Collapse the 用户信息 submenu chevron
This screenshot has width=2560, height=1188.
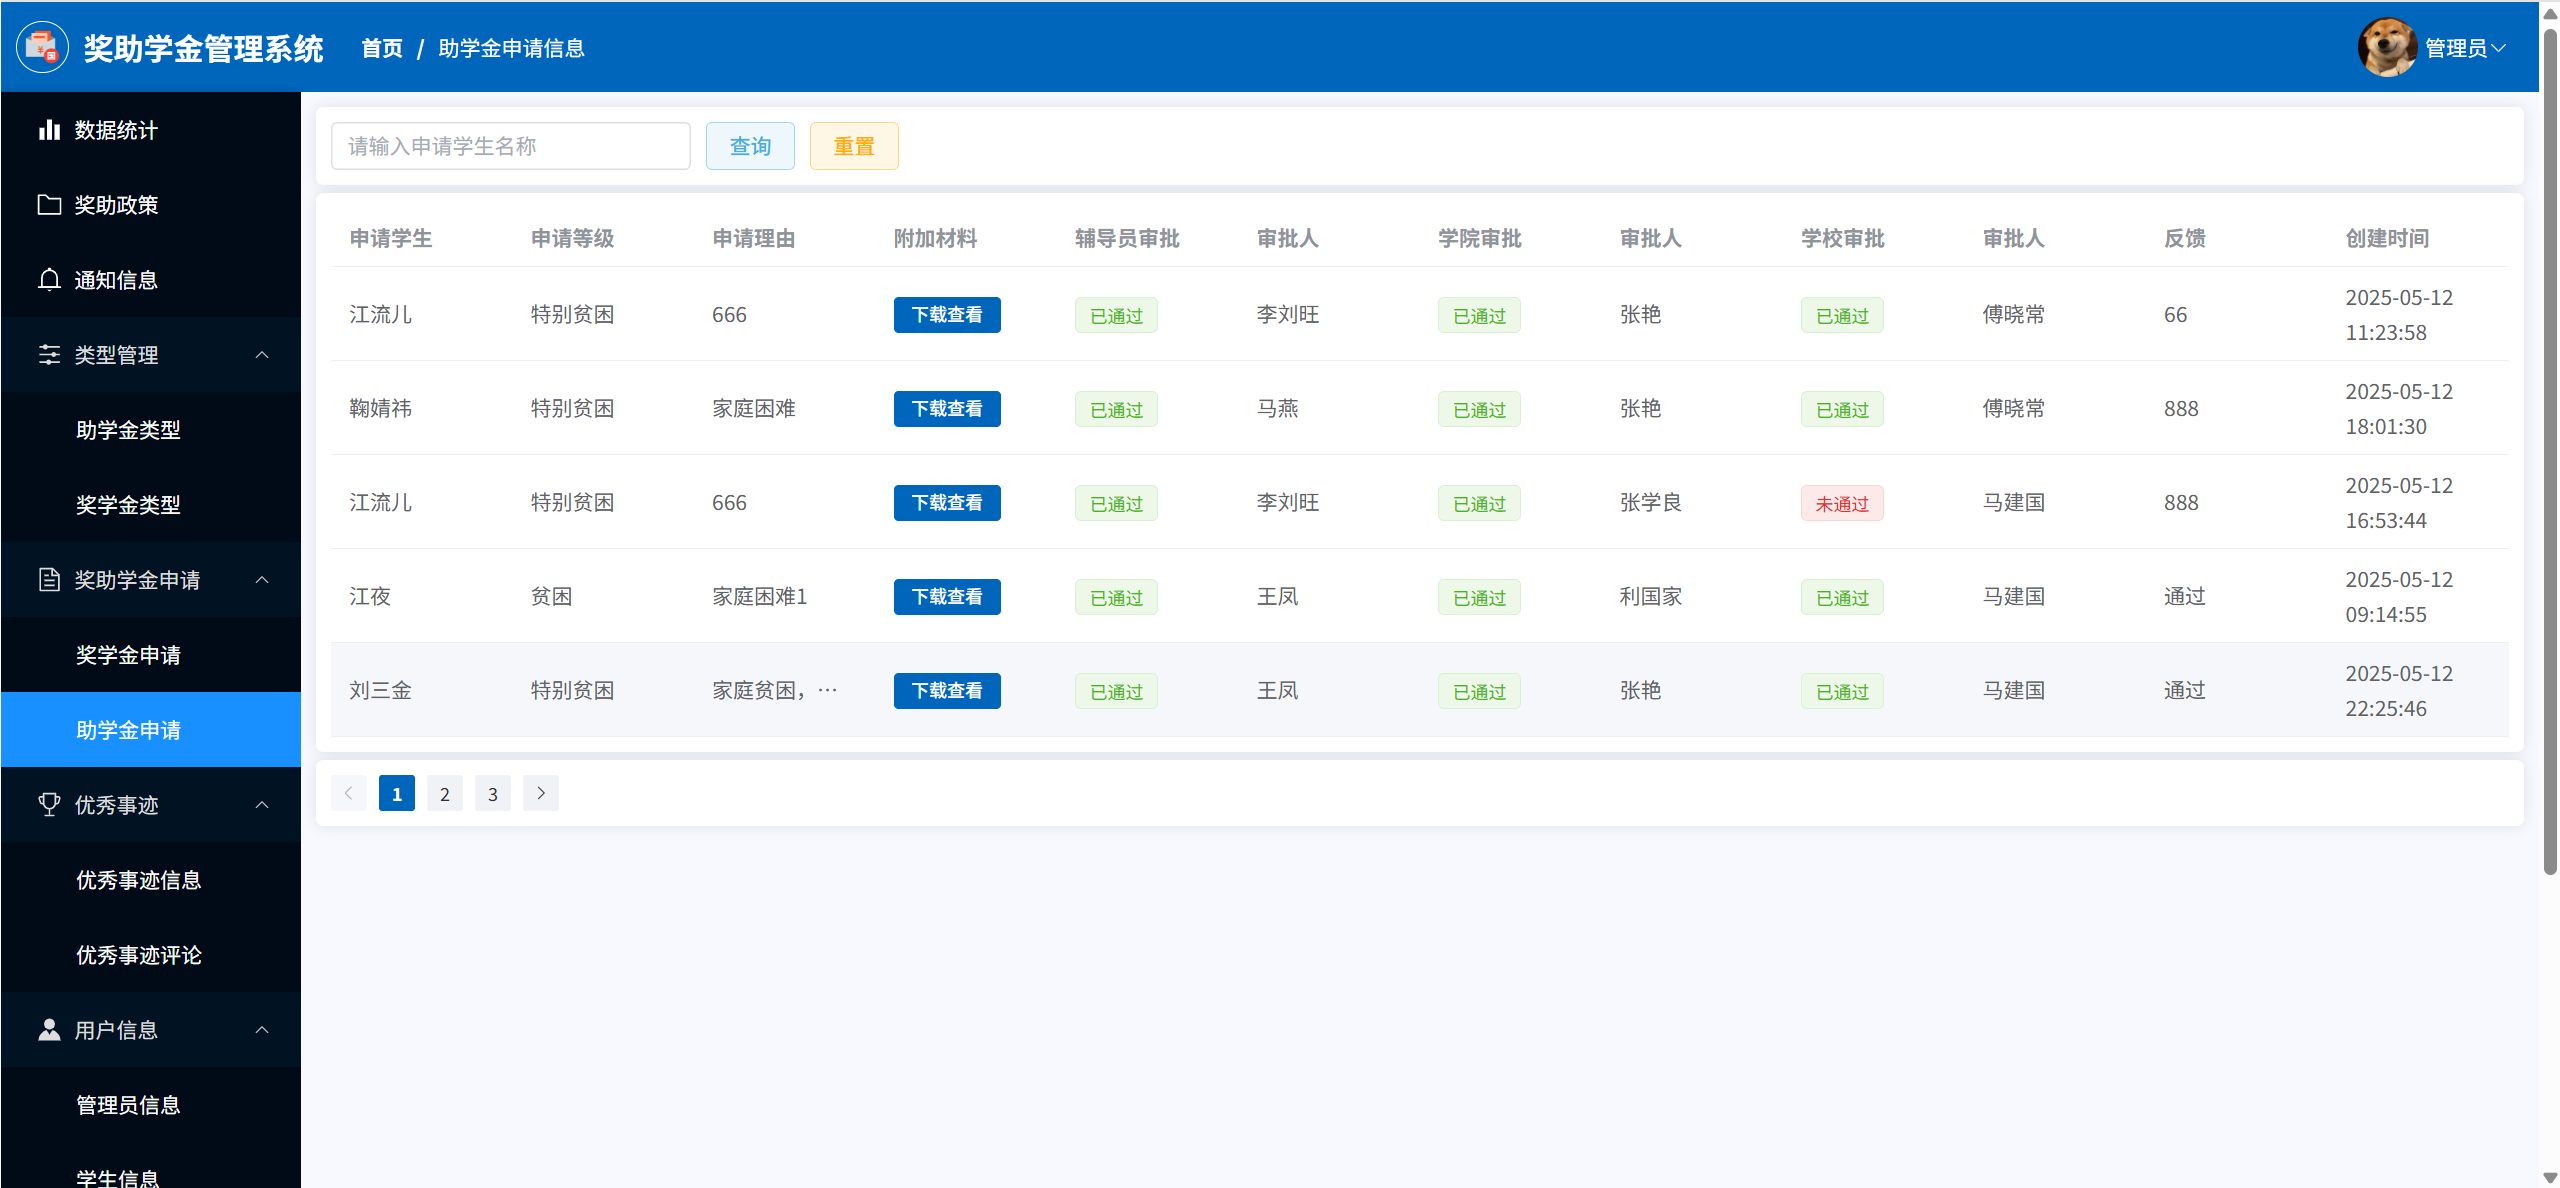pyautogui.click(x=262, y=1030)
